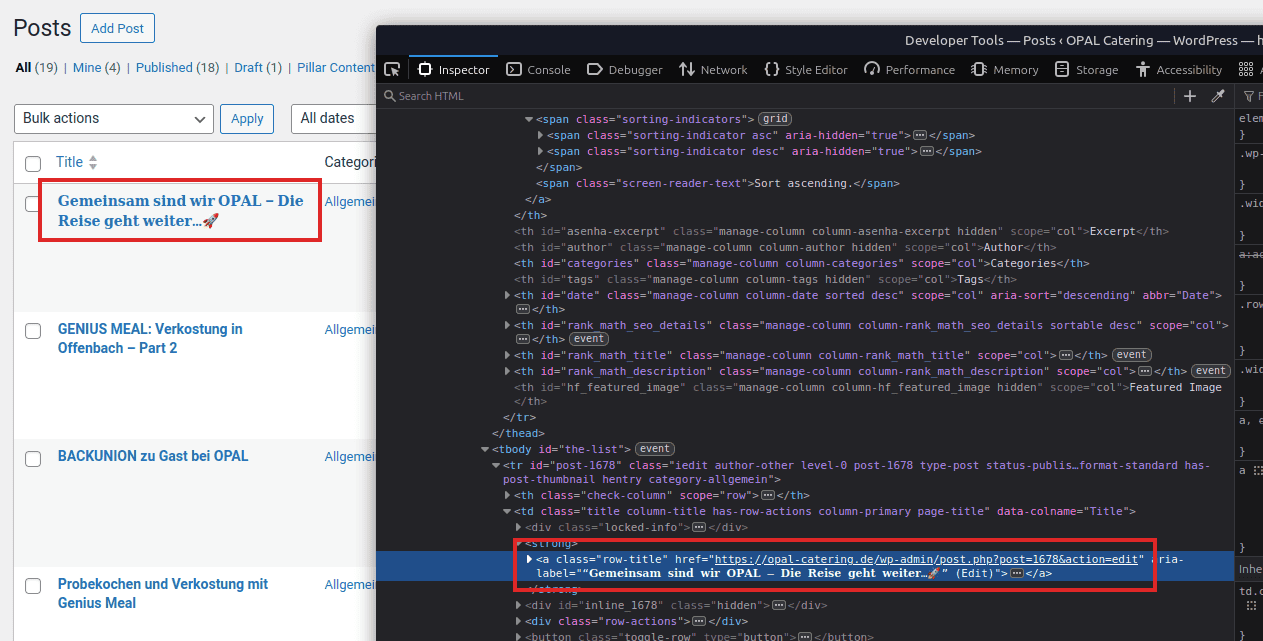The image size is (1263, 641).
Task: Open the Network panel
Action: [713, 70]
